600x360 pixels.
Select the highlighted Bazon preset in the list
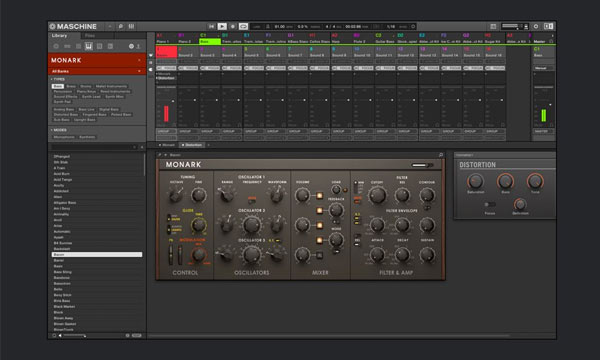click(x=97, y=254)
